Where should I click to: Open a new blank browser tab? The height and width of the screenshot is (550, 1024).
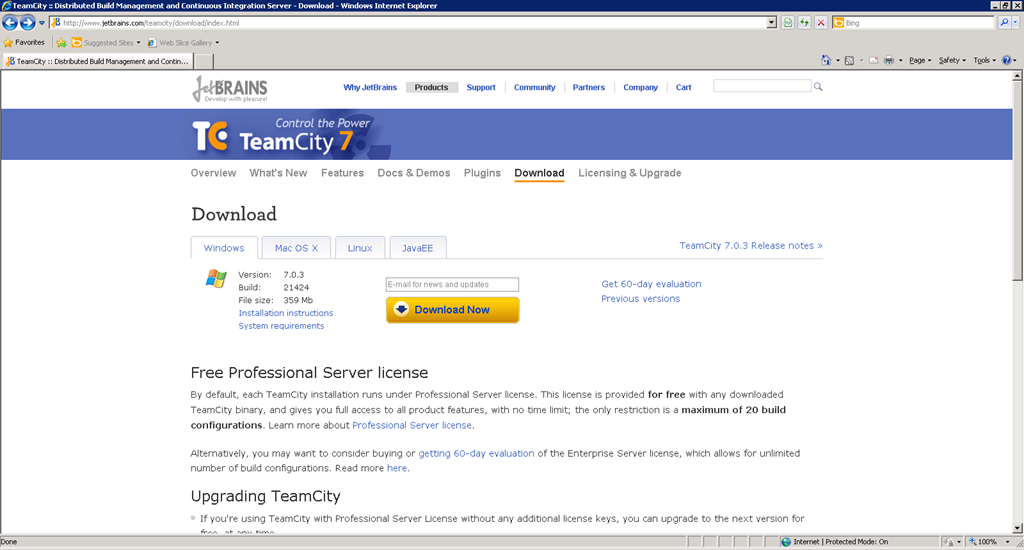click(204, 61)
